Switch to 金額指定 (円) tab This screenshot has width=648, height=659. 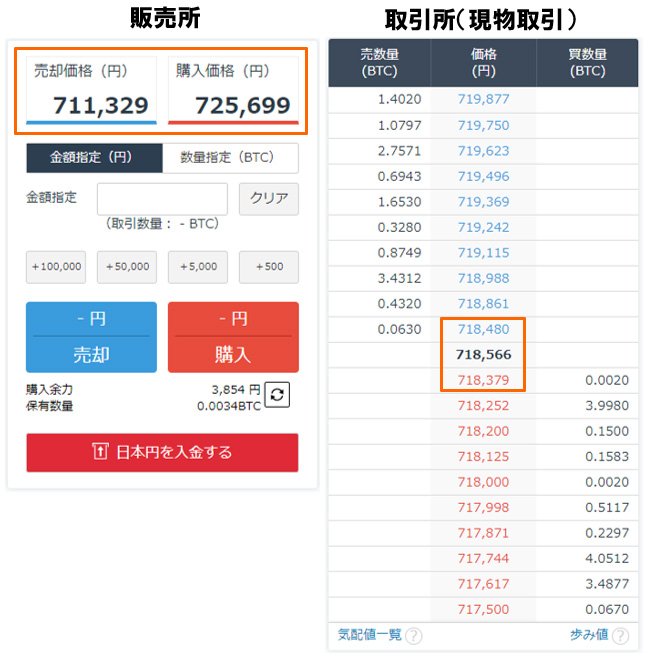[x=94, y=158]
